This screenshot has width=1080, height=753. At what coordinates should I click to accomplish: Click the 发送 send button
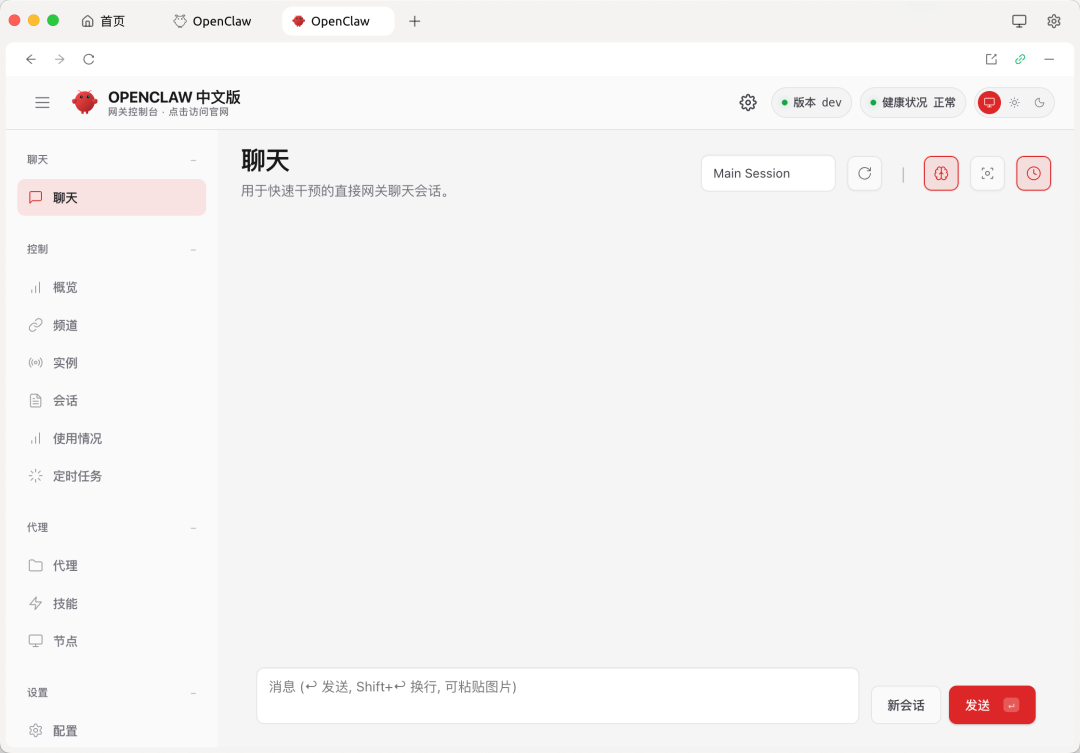pos(991,705)
